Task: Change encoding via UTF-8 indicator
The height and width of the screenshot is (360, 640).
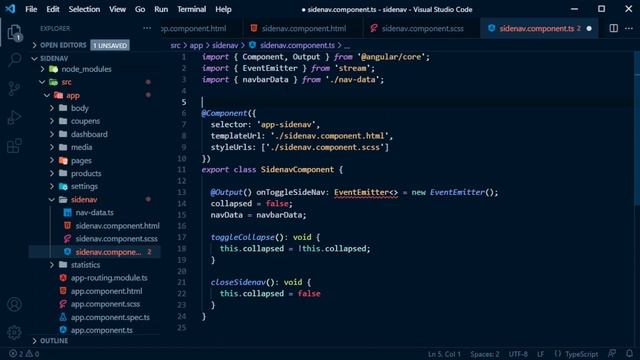Action: (518, 354)
